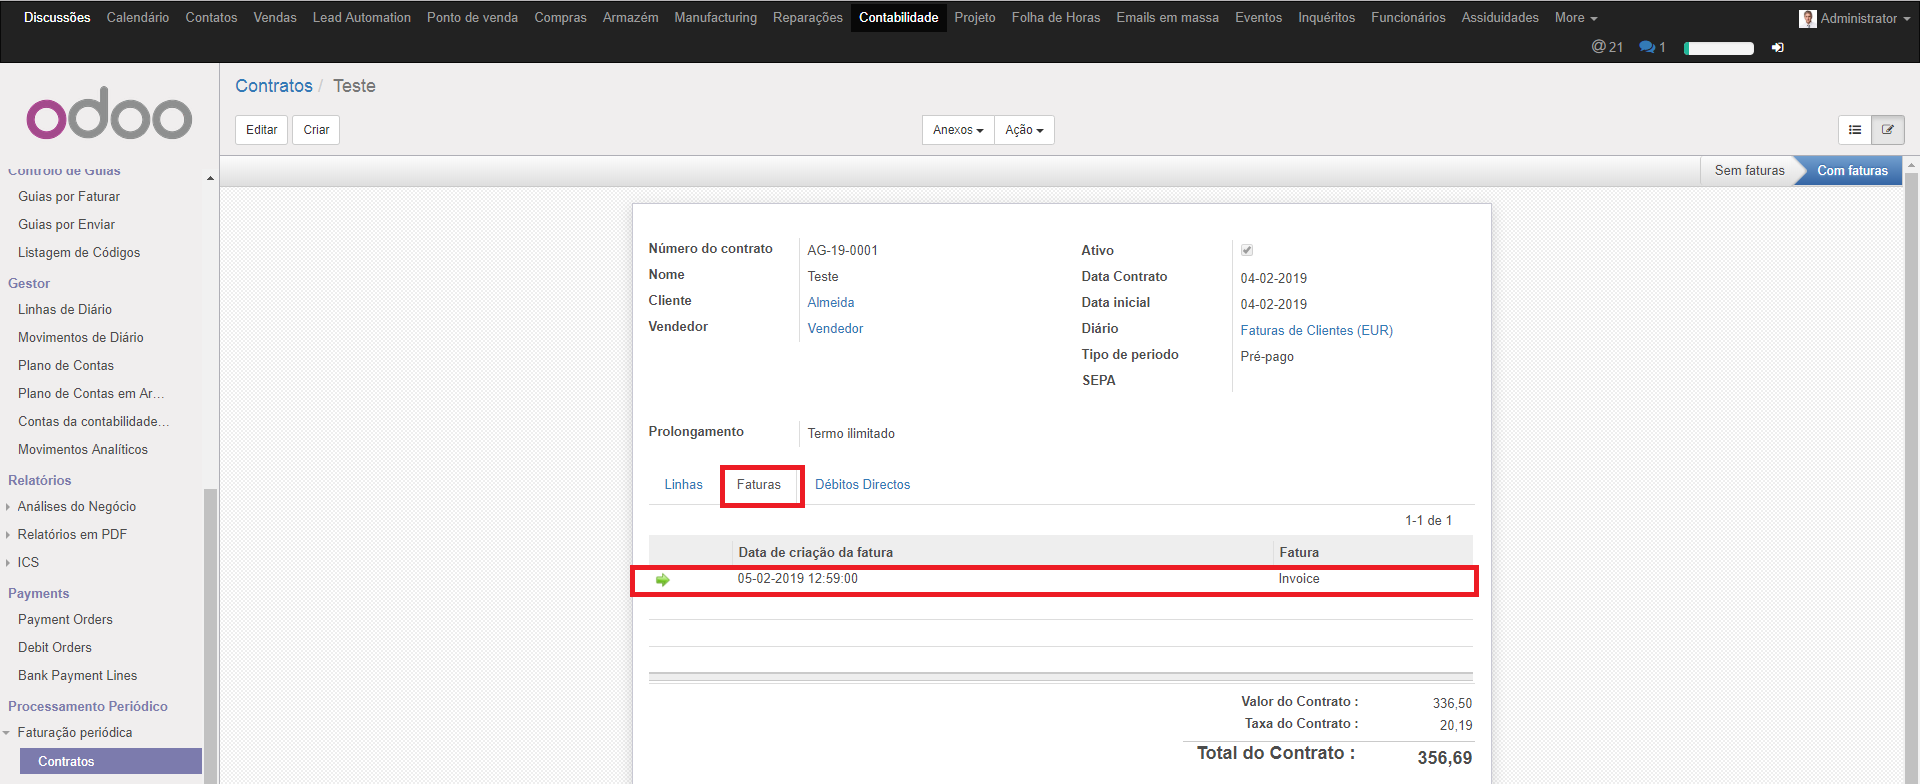Select the Com faturas status stage
The width and height of the screenshot is (1920, 784).
pos(1851,171)
